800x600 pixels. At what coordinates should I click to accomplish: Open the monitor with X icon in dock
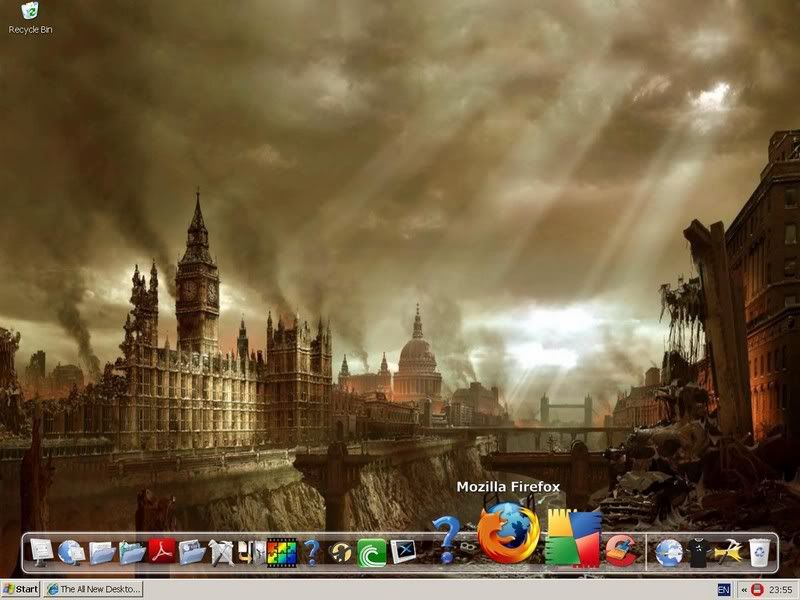point(403,552)
